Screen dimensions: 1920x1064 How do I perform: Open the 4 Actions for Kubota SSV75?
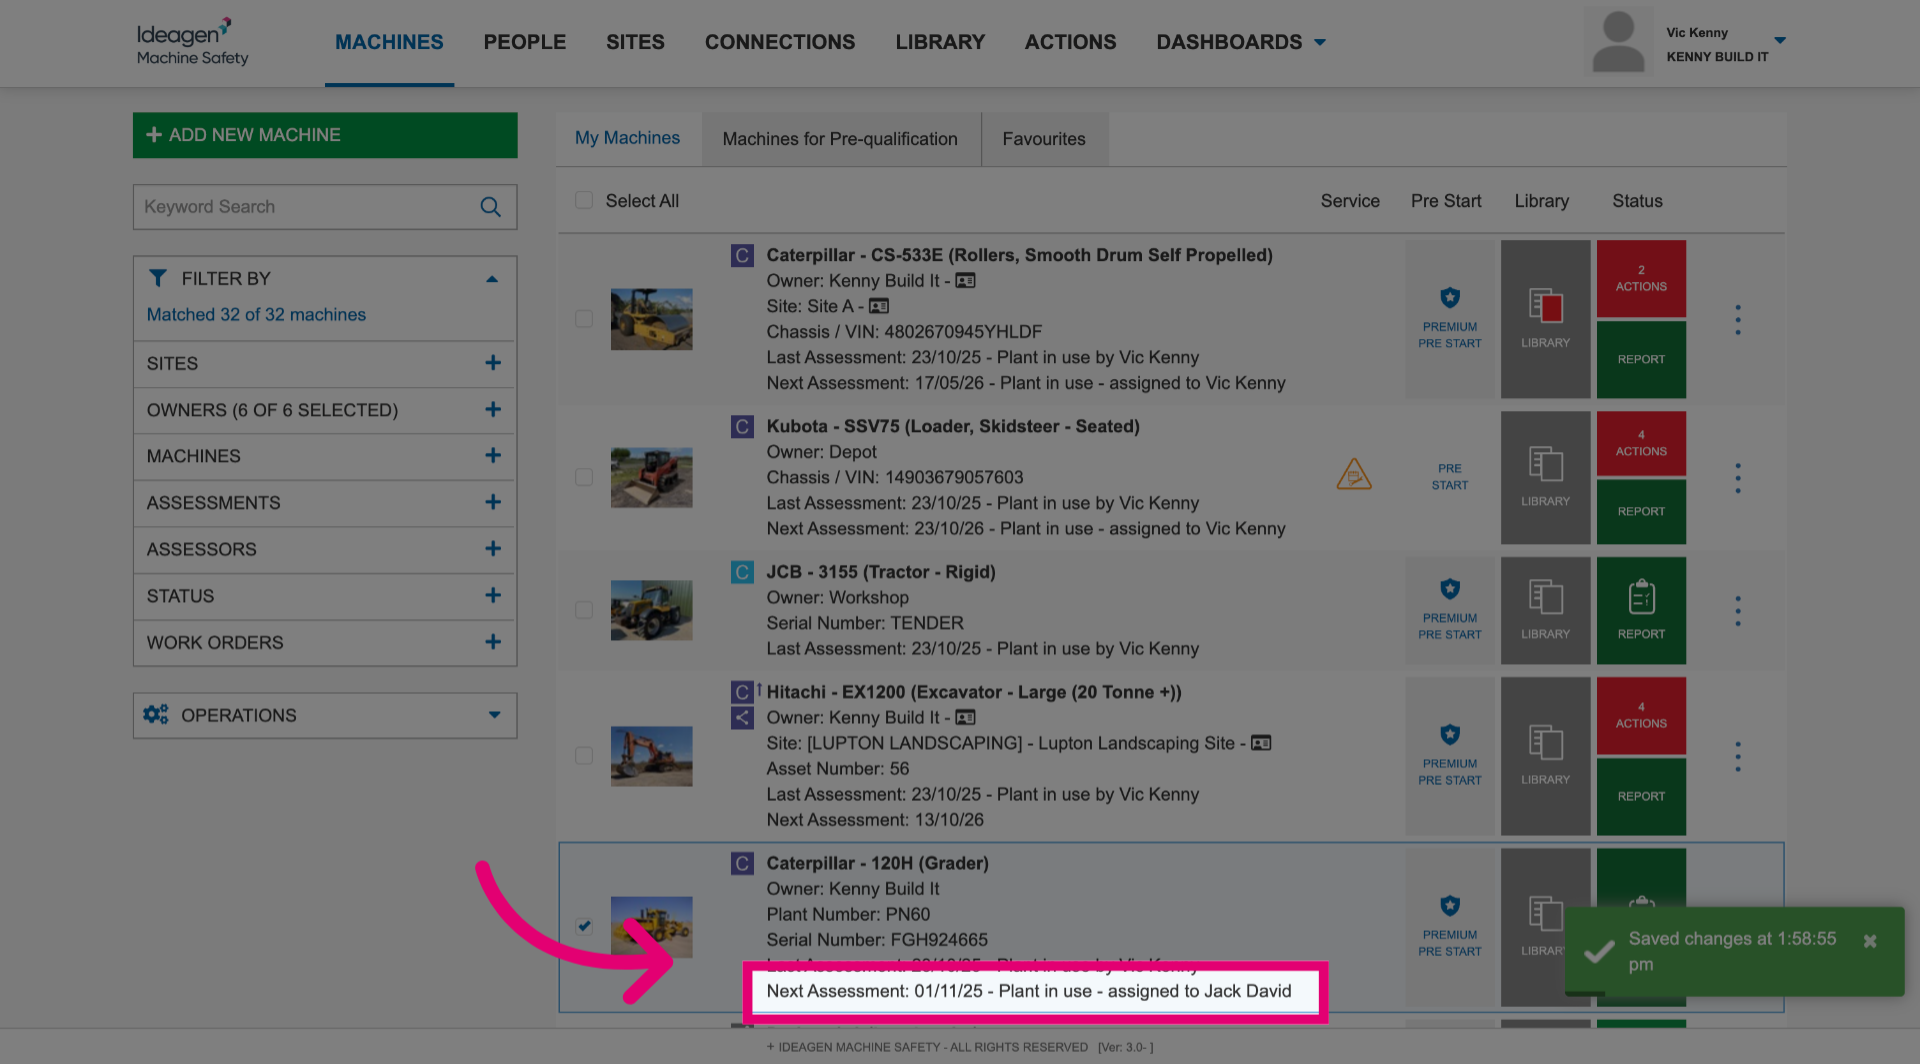(1641, 443)
